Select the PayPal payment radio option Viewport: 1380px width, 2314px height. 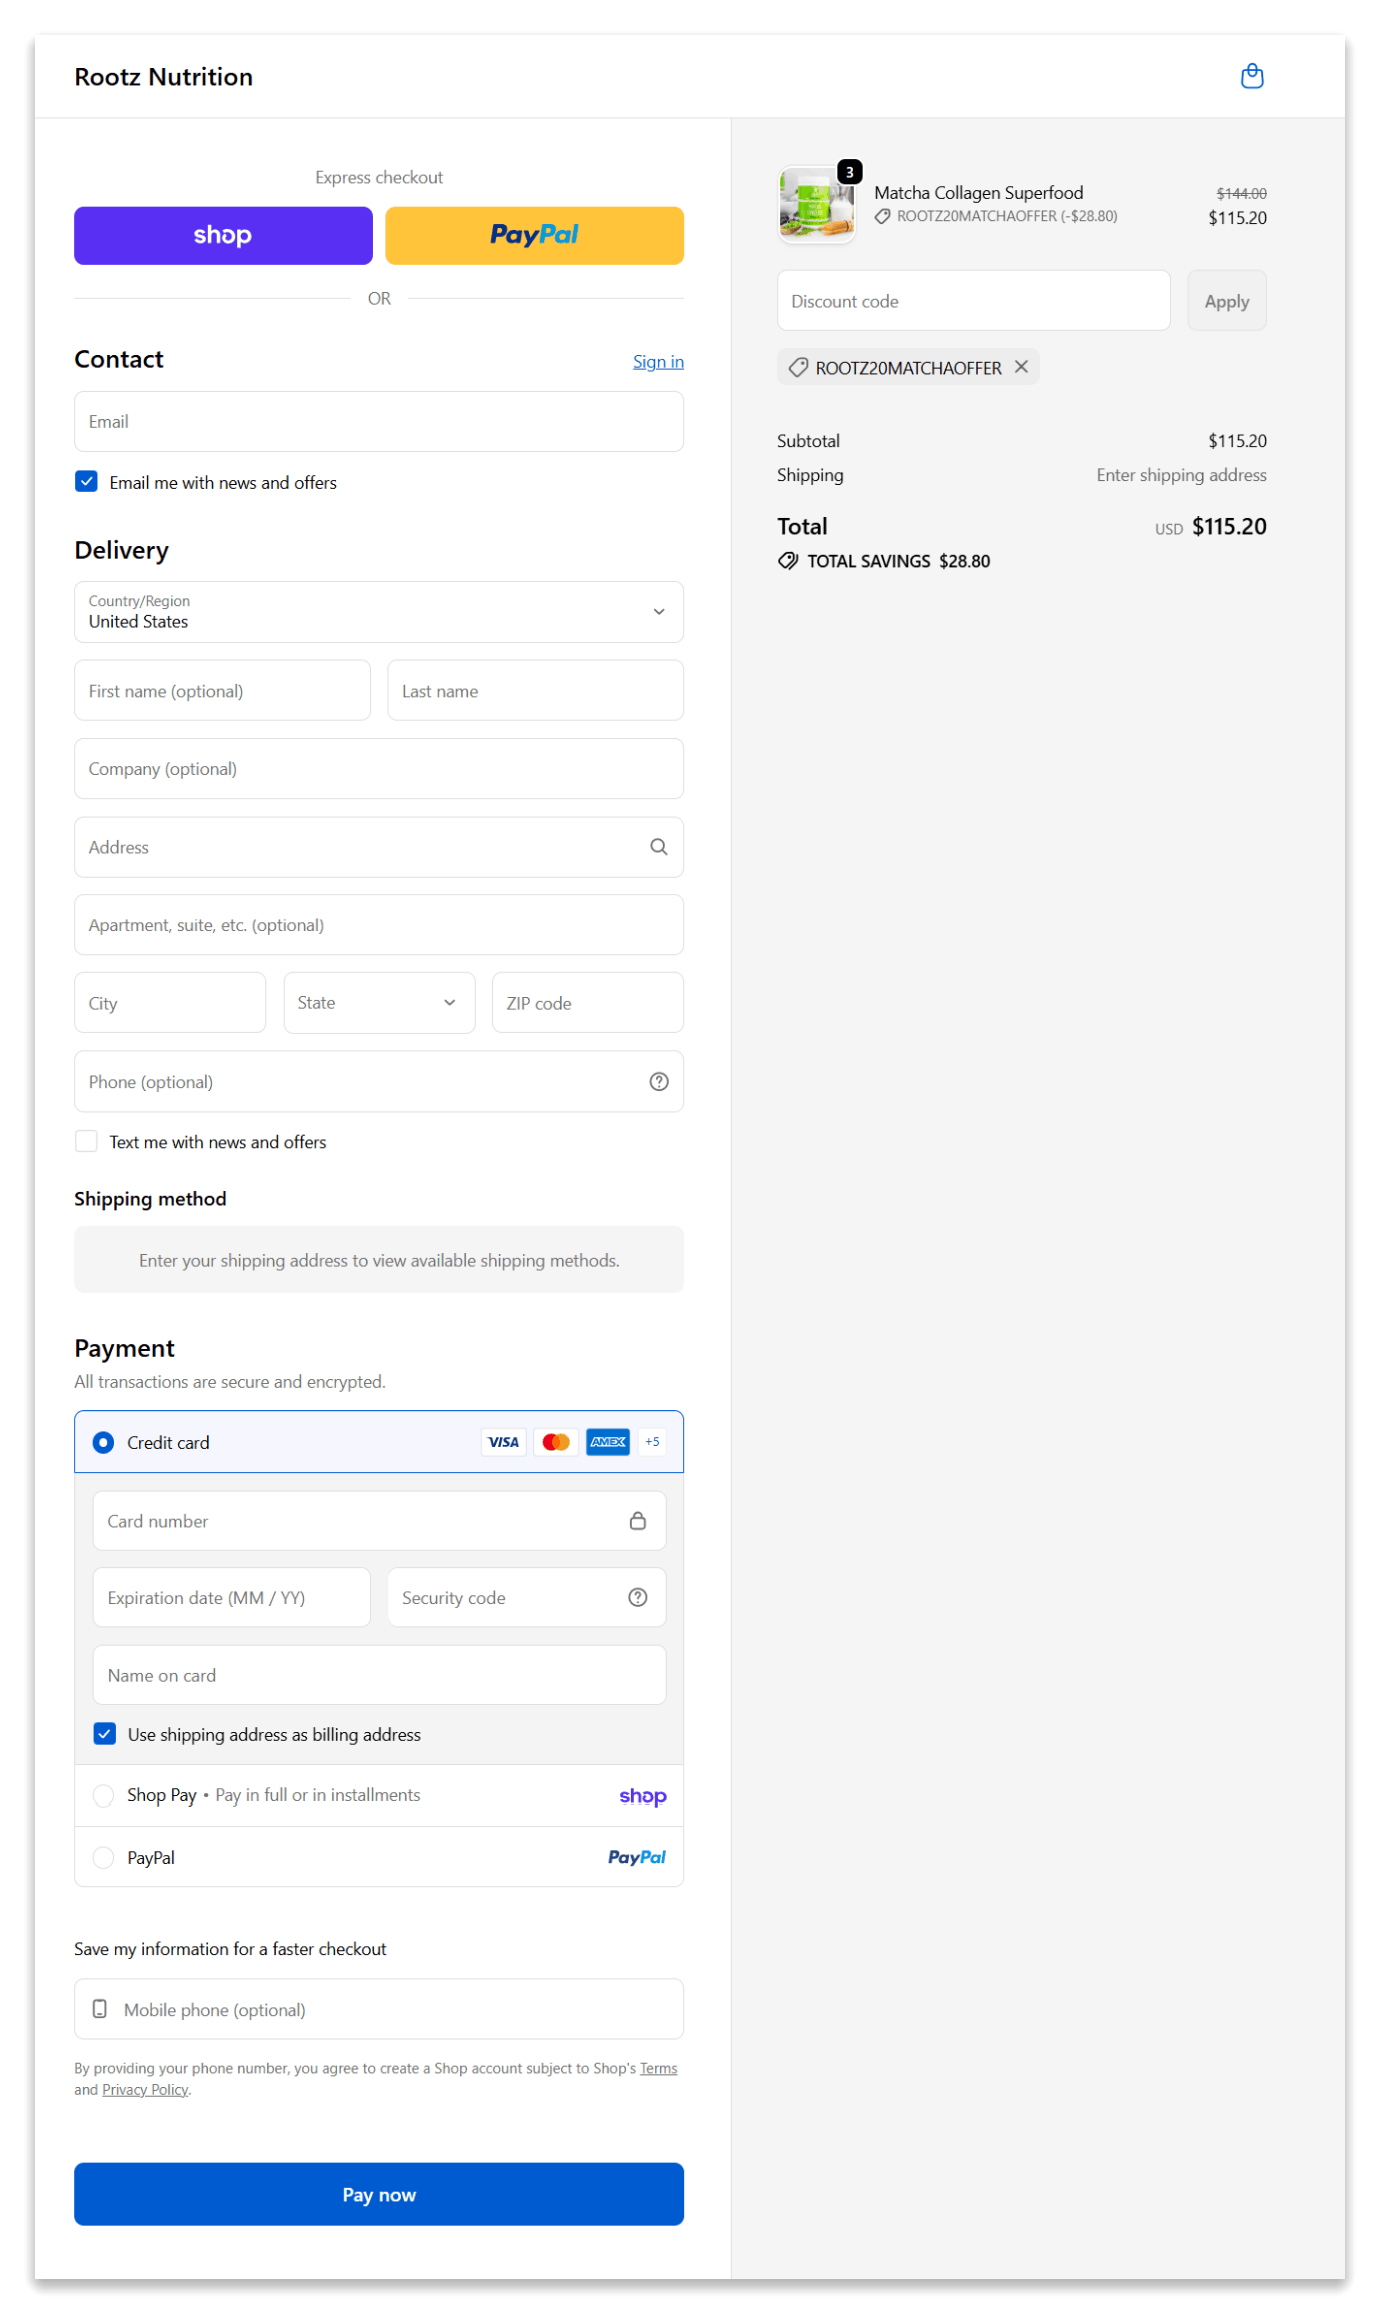(103, 1857)
